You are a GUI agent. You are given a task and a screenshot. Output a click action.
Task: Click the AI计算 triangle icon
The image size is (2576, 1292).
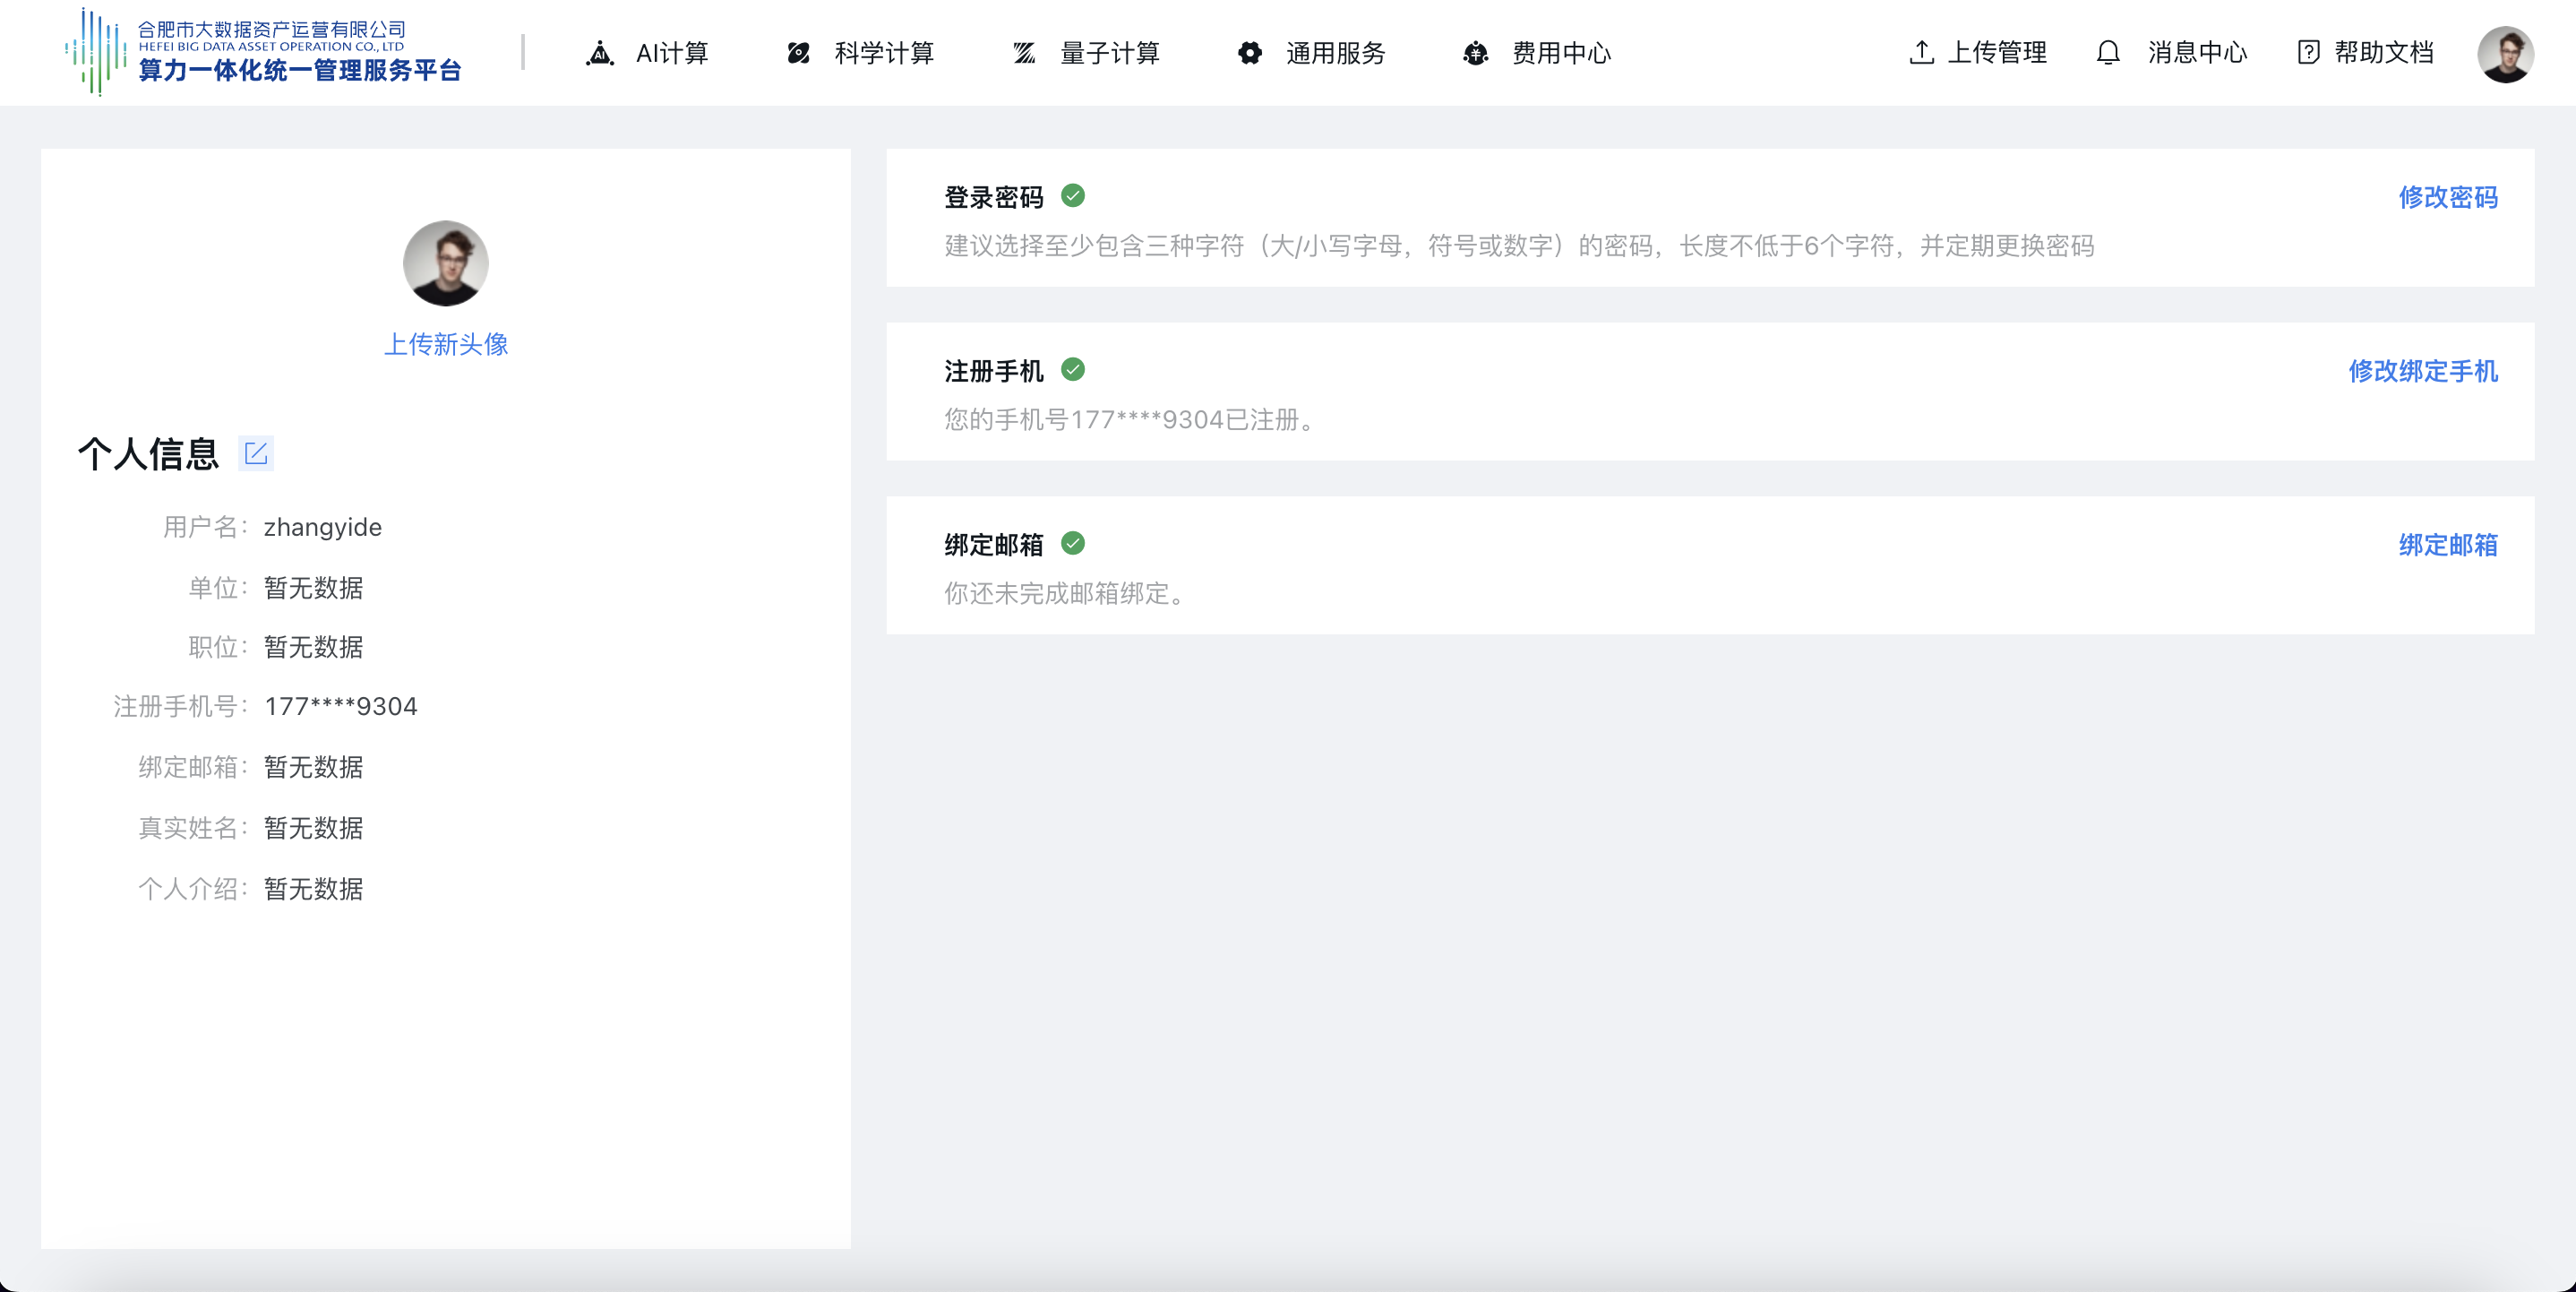600,53
